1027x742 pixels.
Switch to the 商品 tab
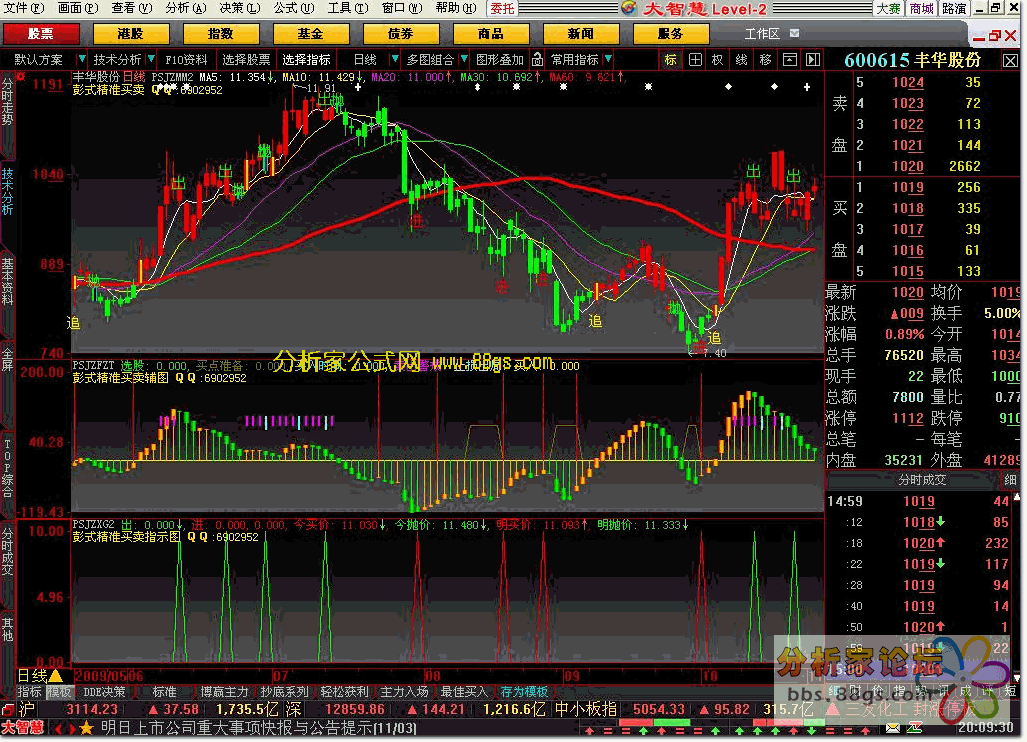(x=491, y=33)
